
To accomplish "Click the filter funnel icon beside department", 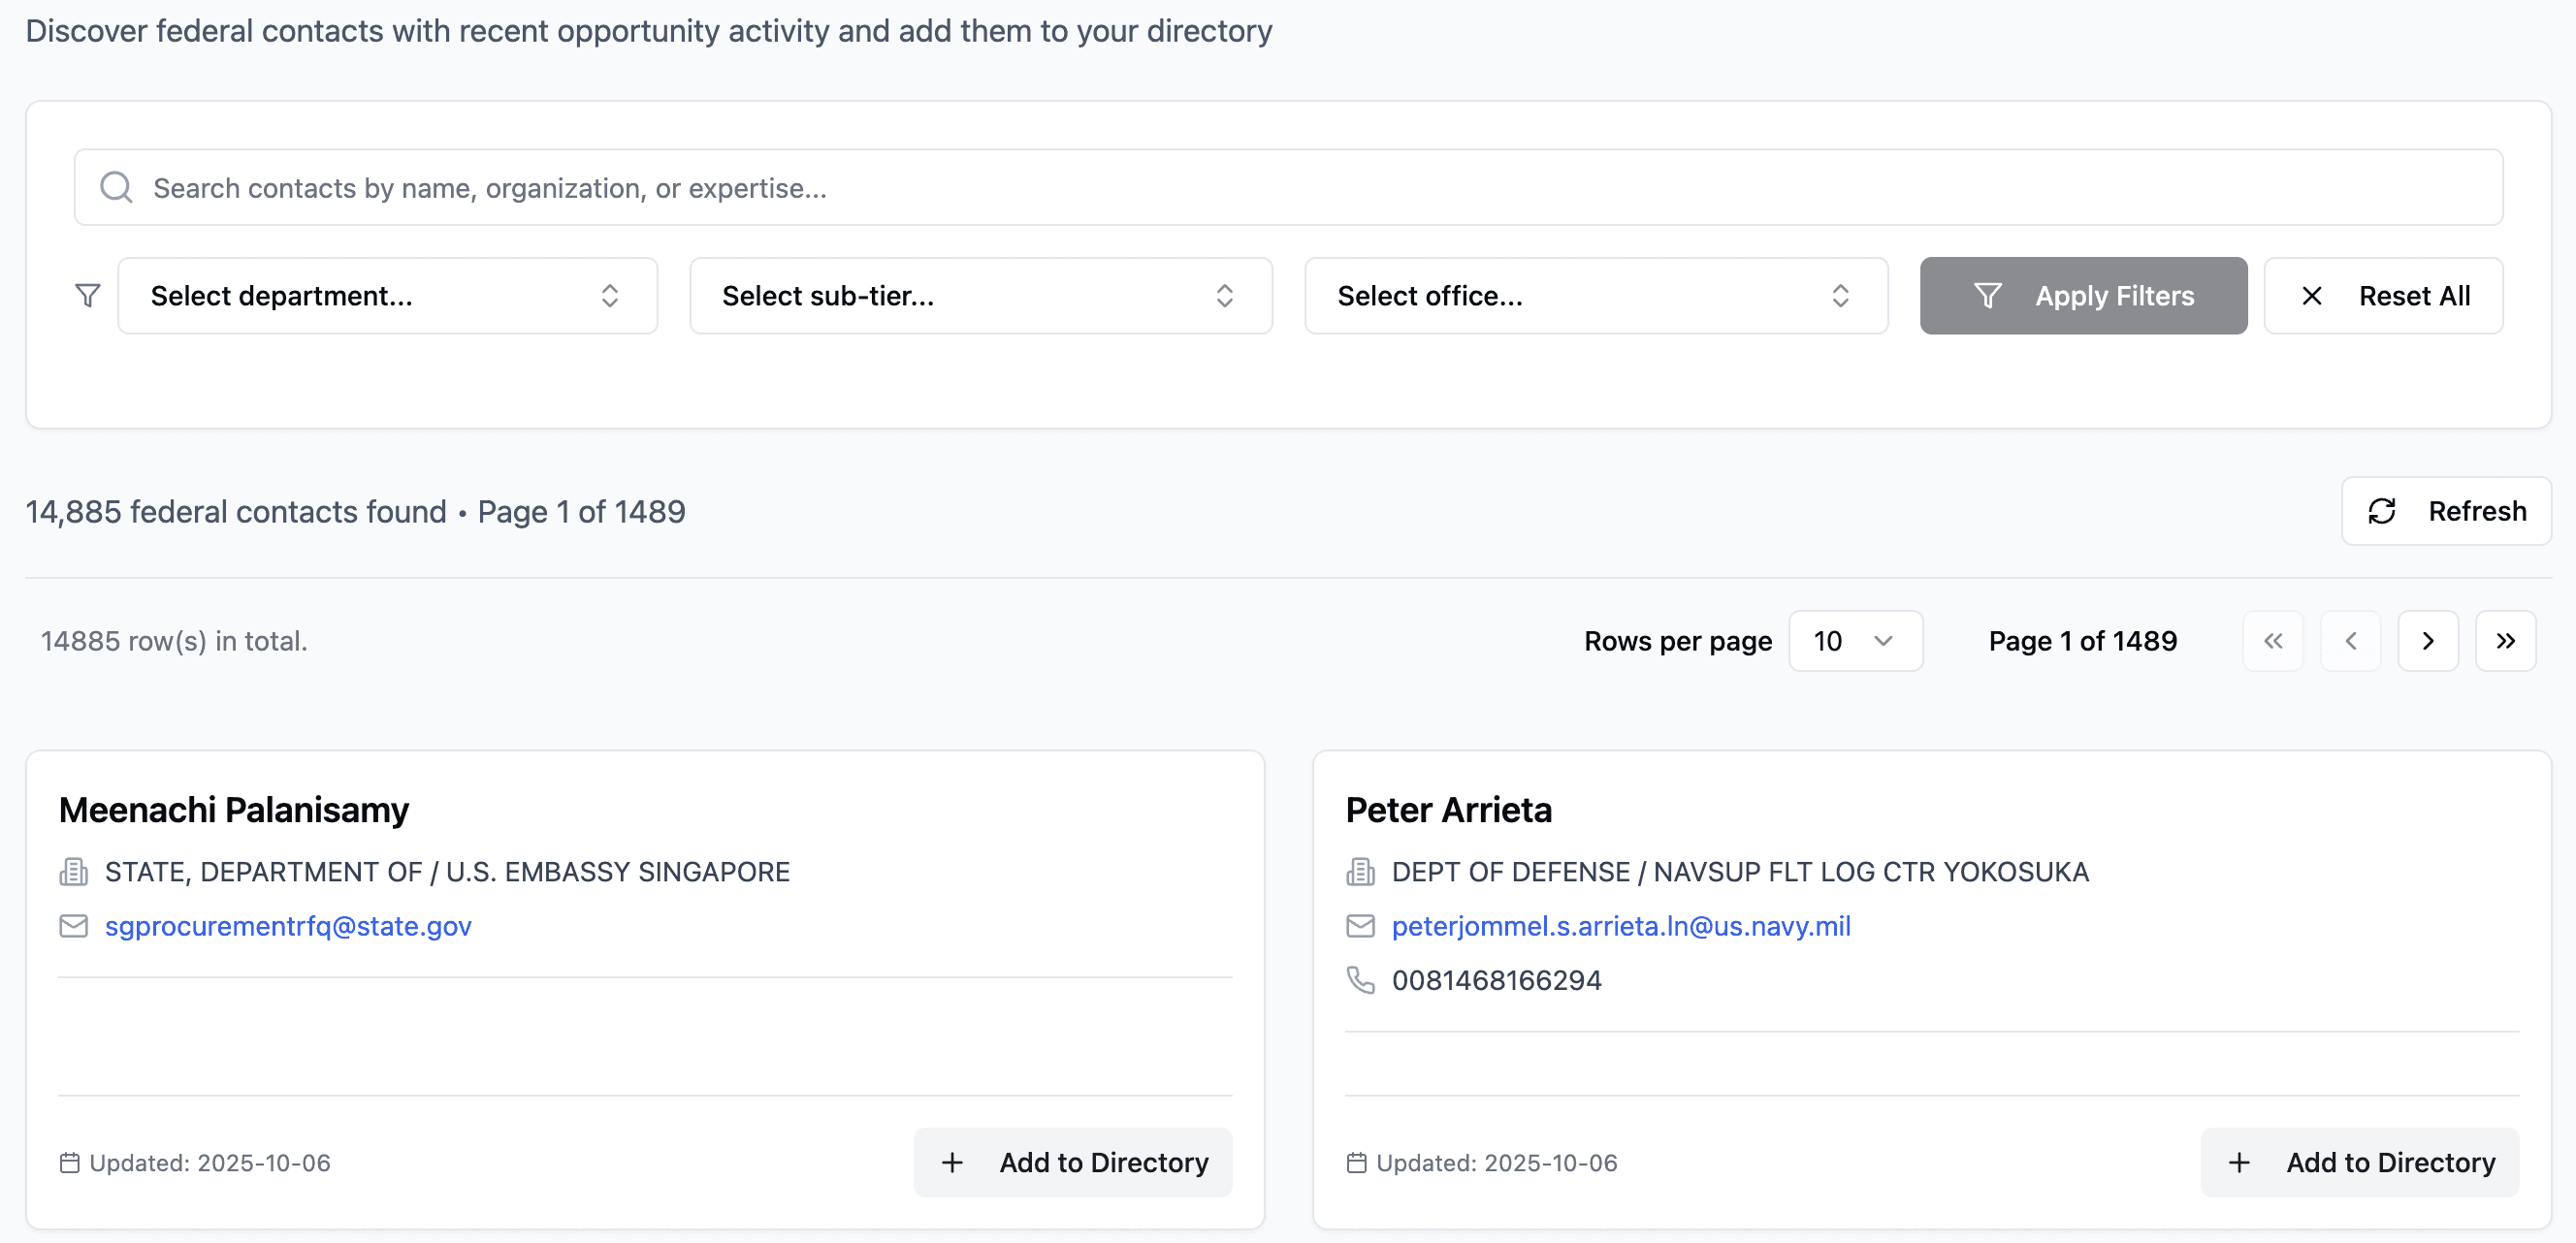I will (88, 295).
